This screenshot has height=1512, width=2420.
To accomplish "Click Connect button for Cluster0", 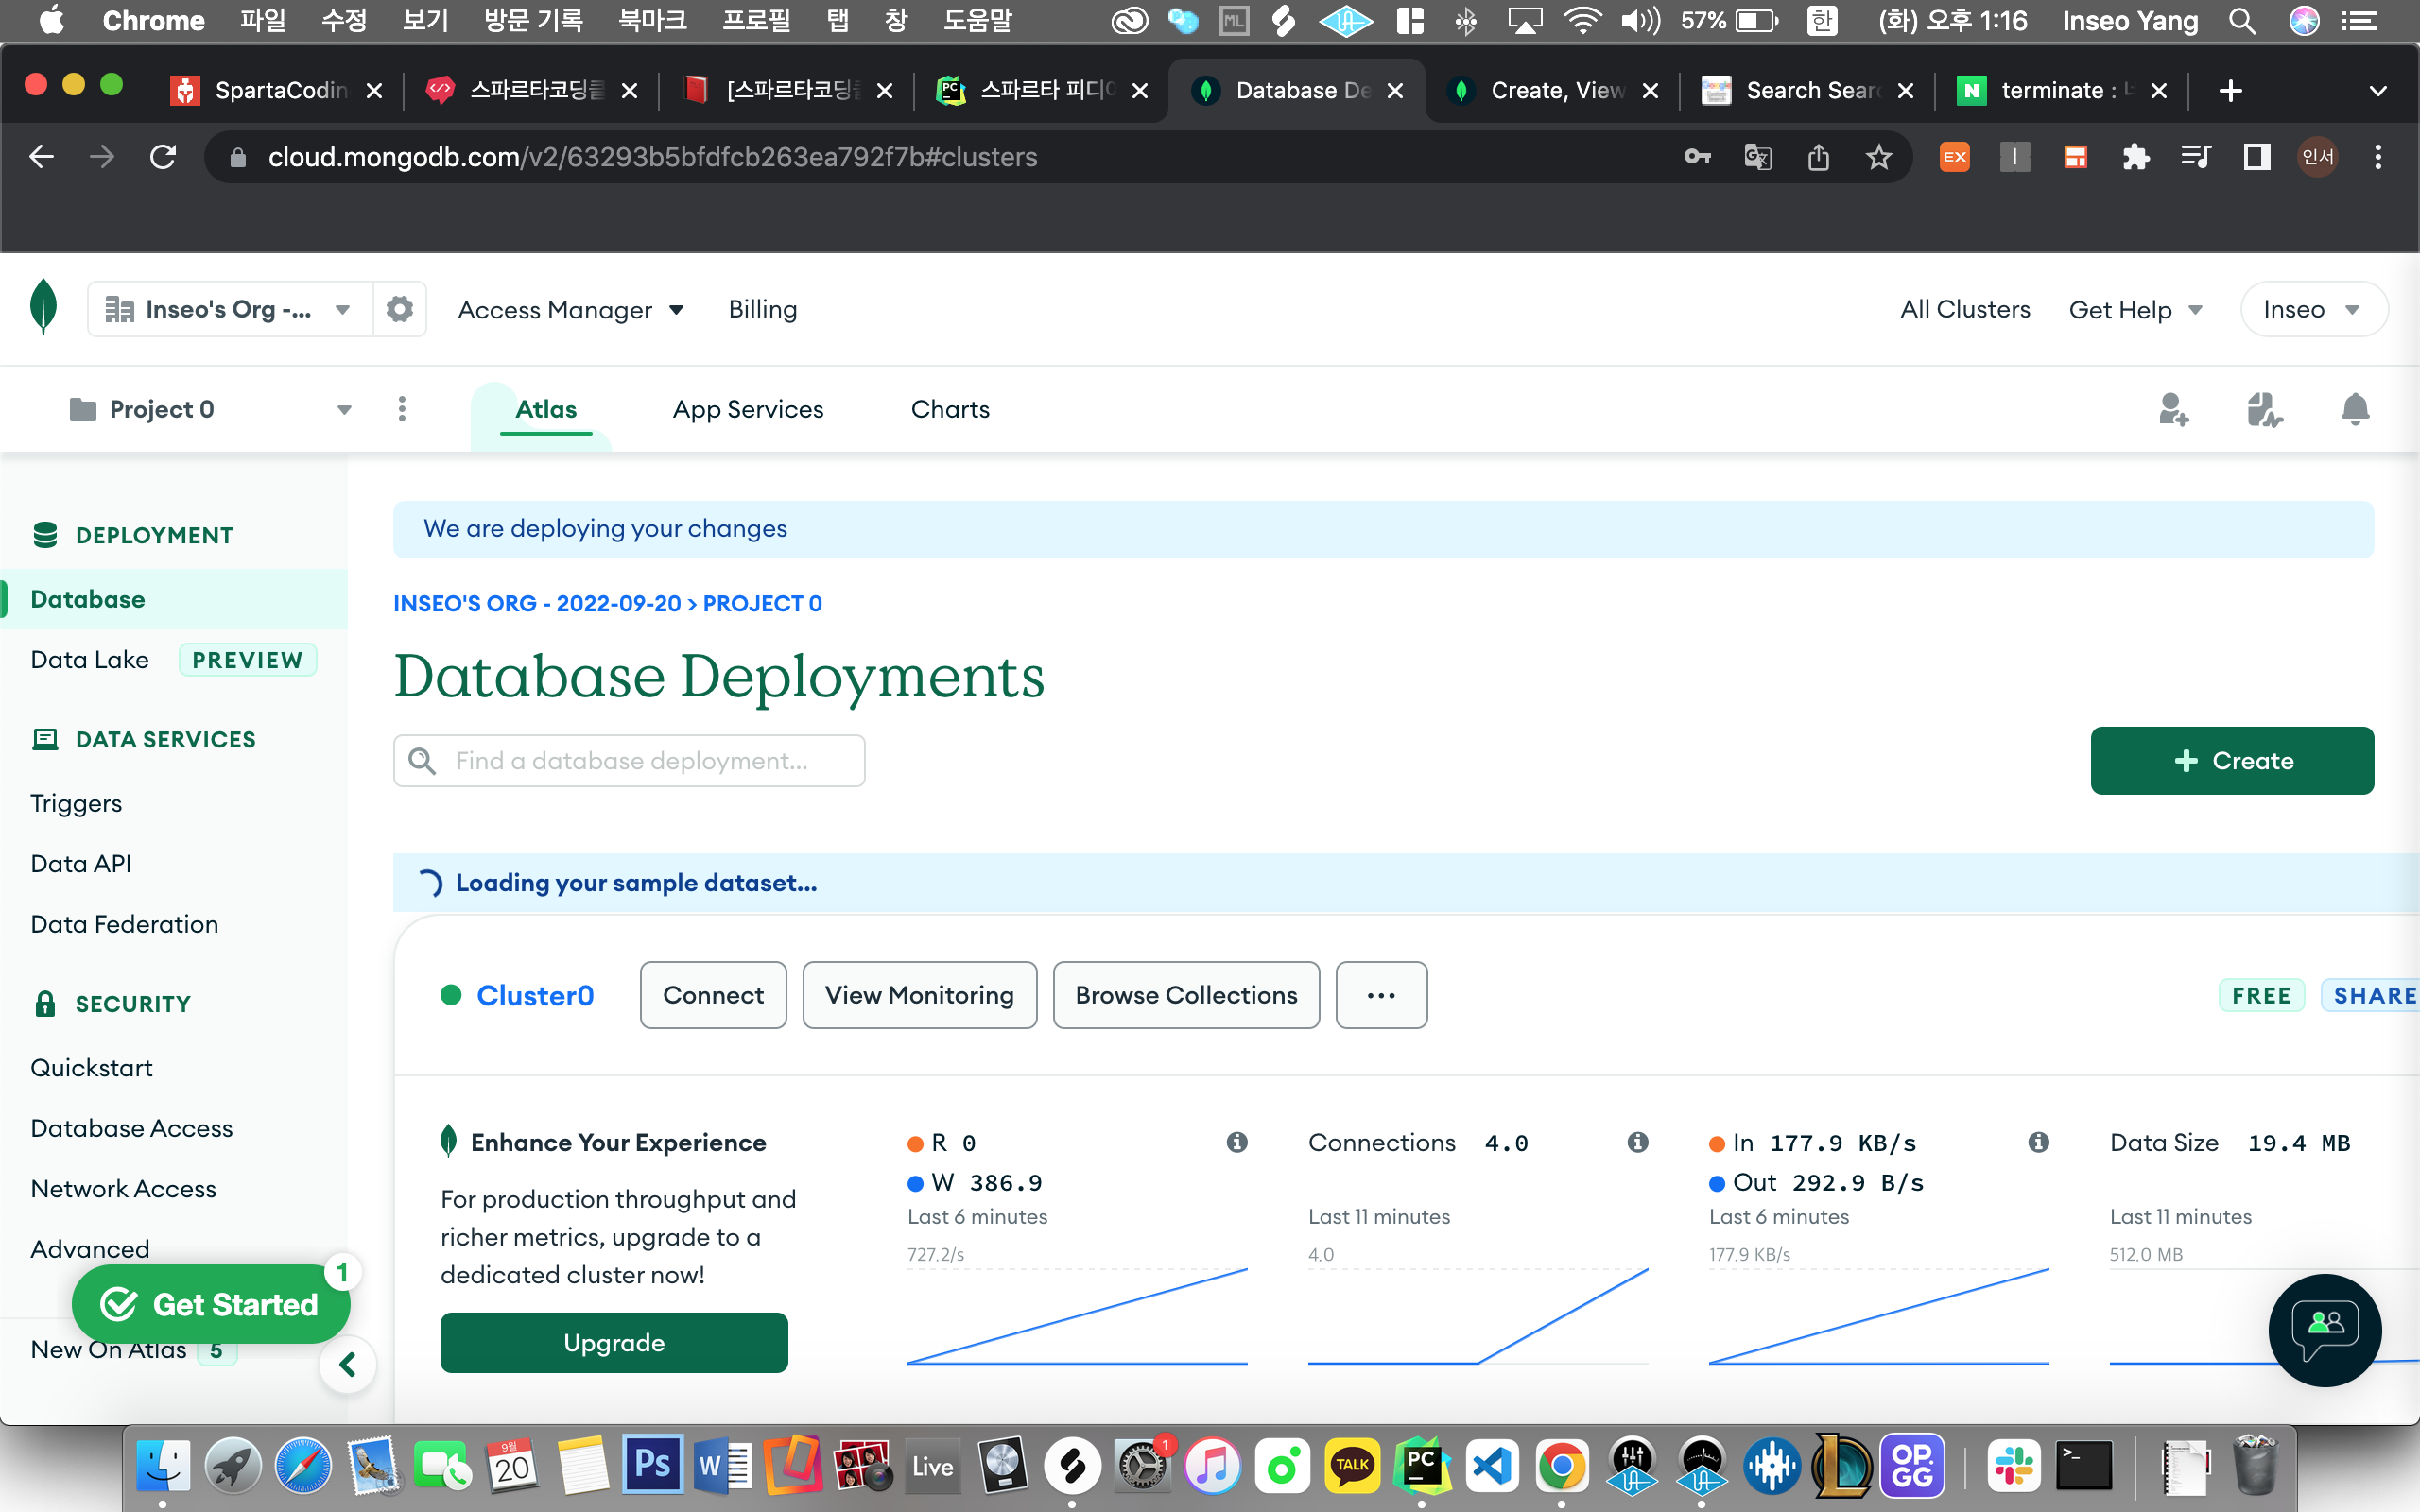I will 713,995.
